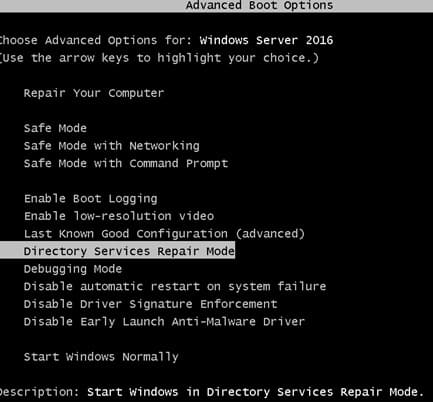Choose Enable low-resolution video

click(x=119, y=216)
